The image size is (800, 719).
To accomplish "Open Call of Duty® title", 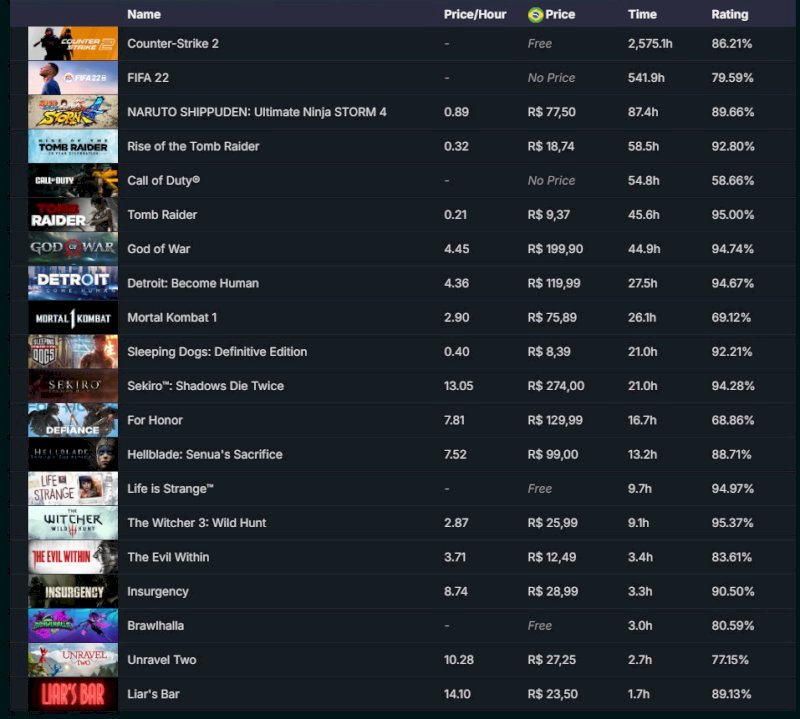I will pos(163,180).
